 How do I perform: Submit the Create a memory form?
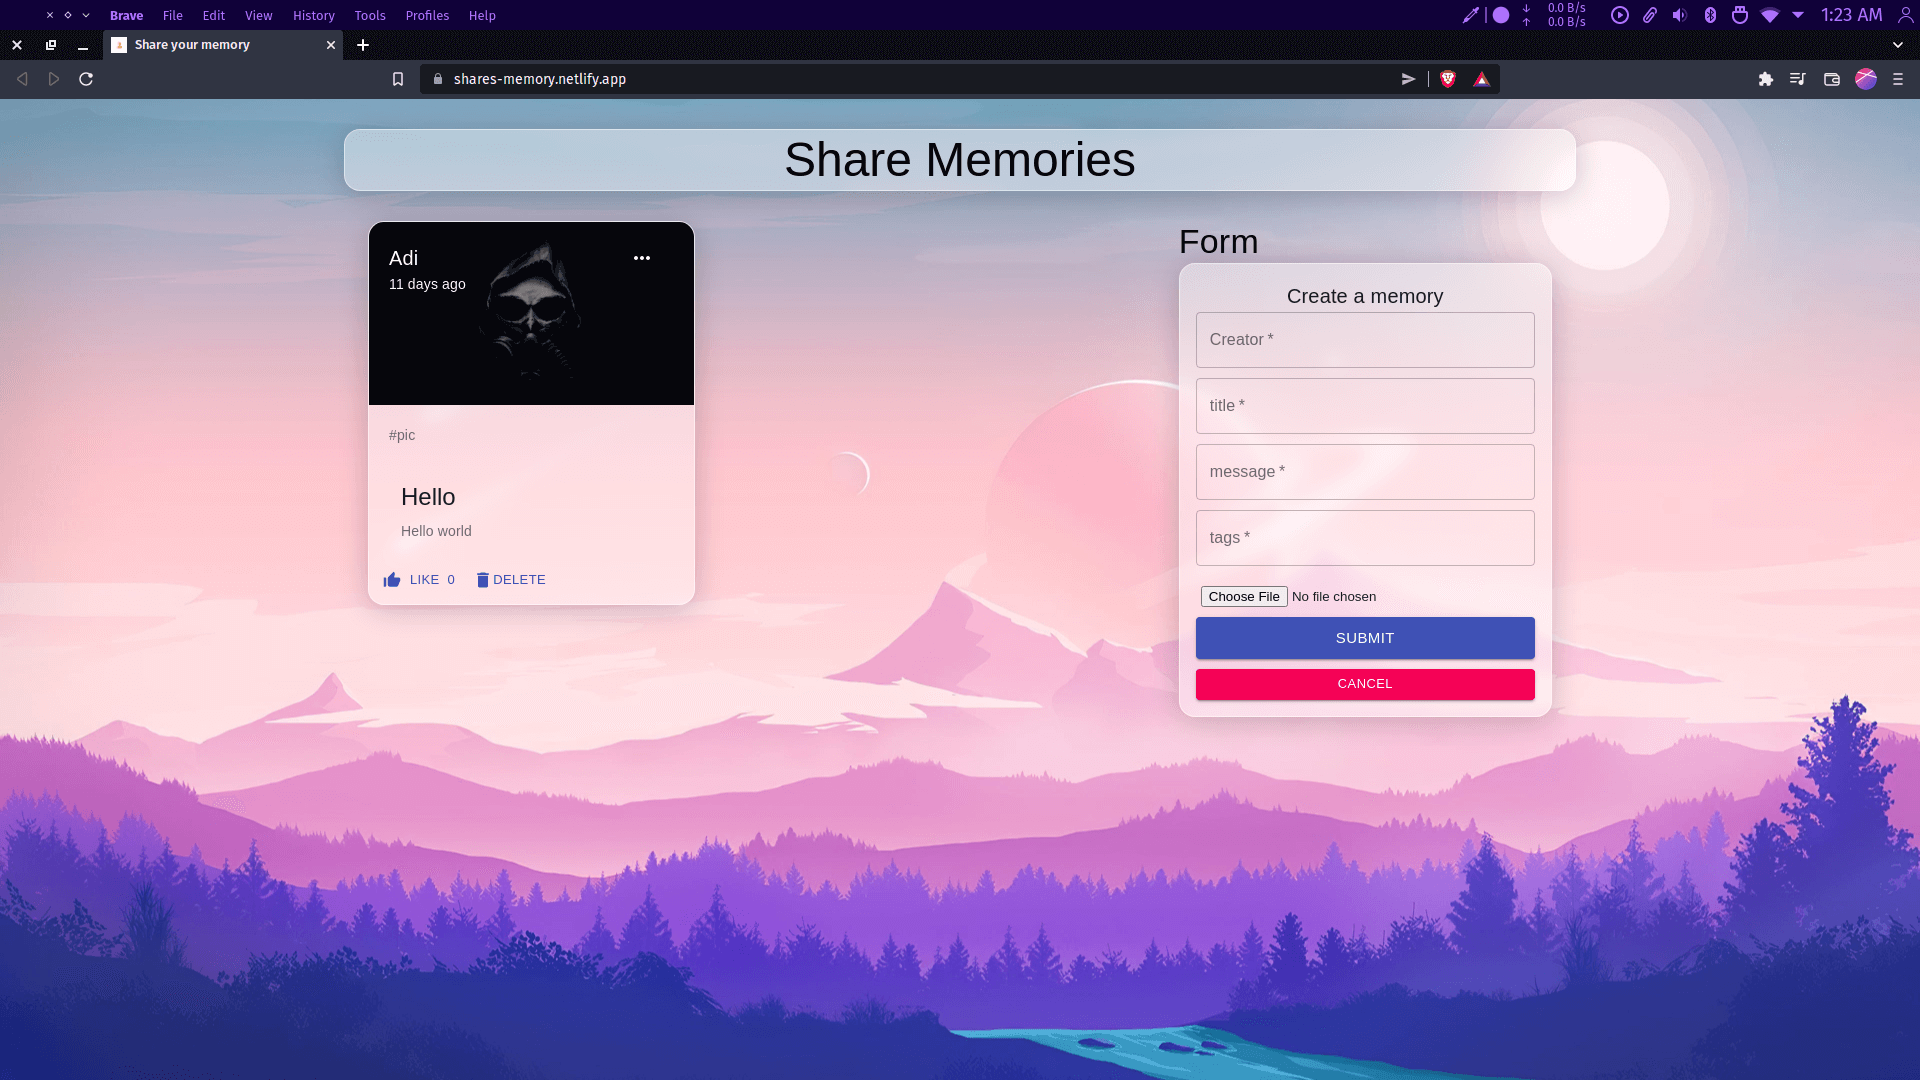point(1365,637)
